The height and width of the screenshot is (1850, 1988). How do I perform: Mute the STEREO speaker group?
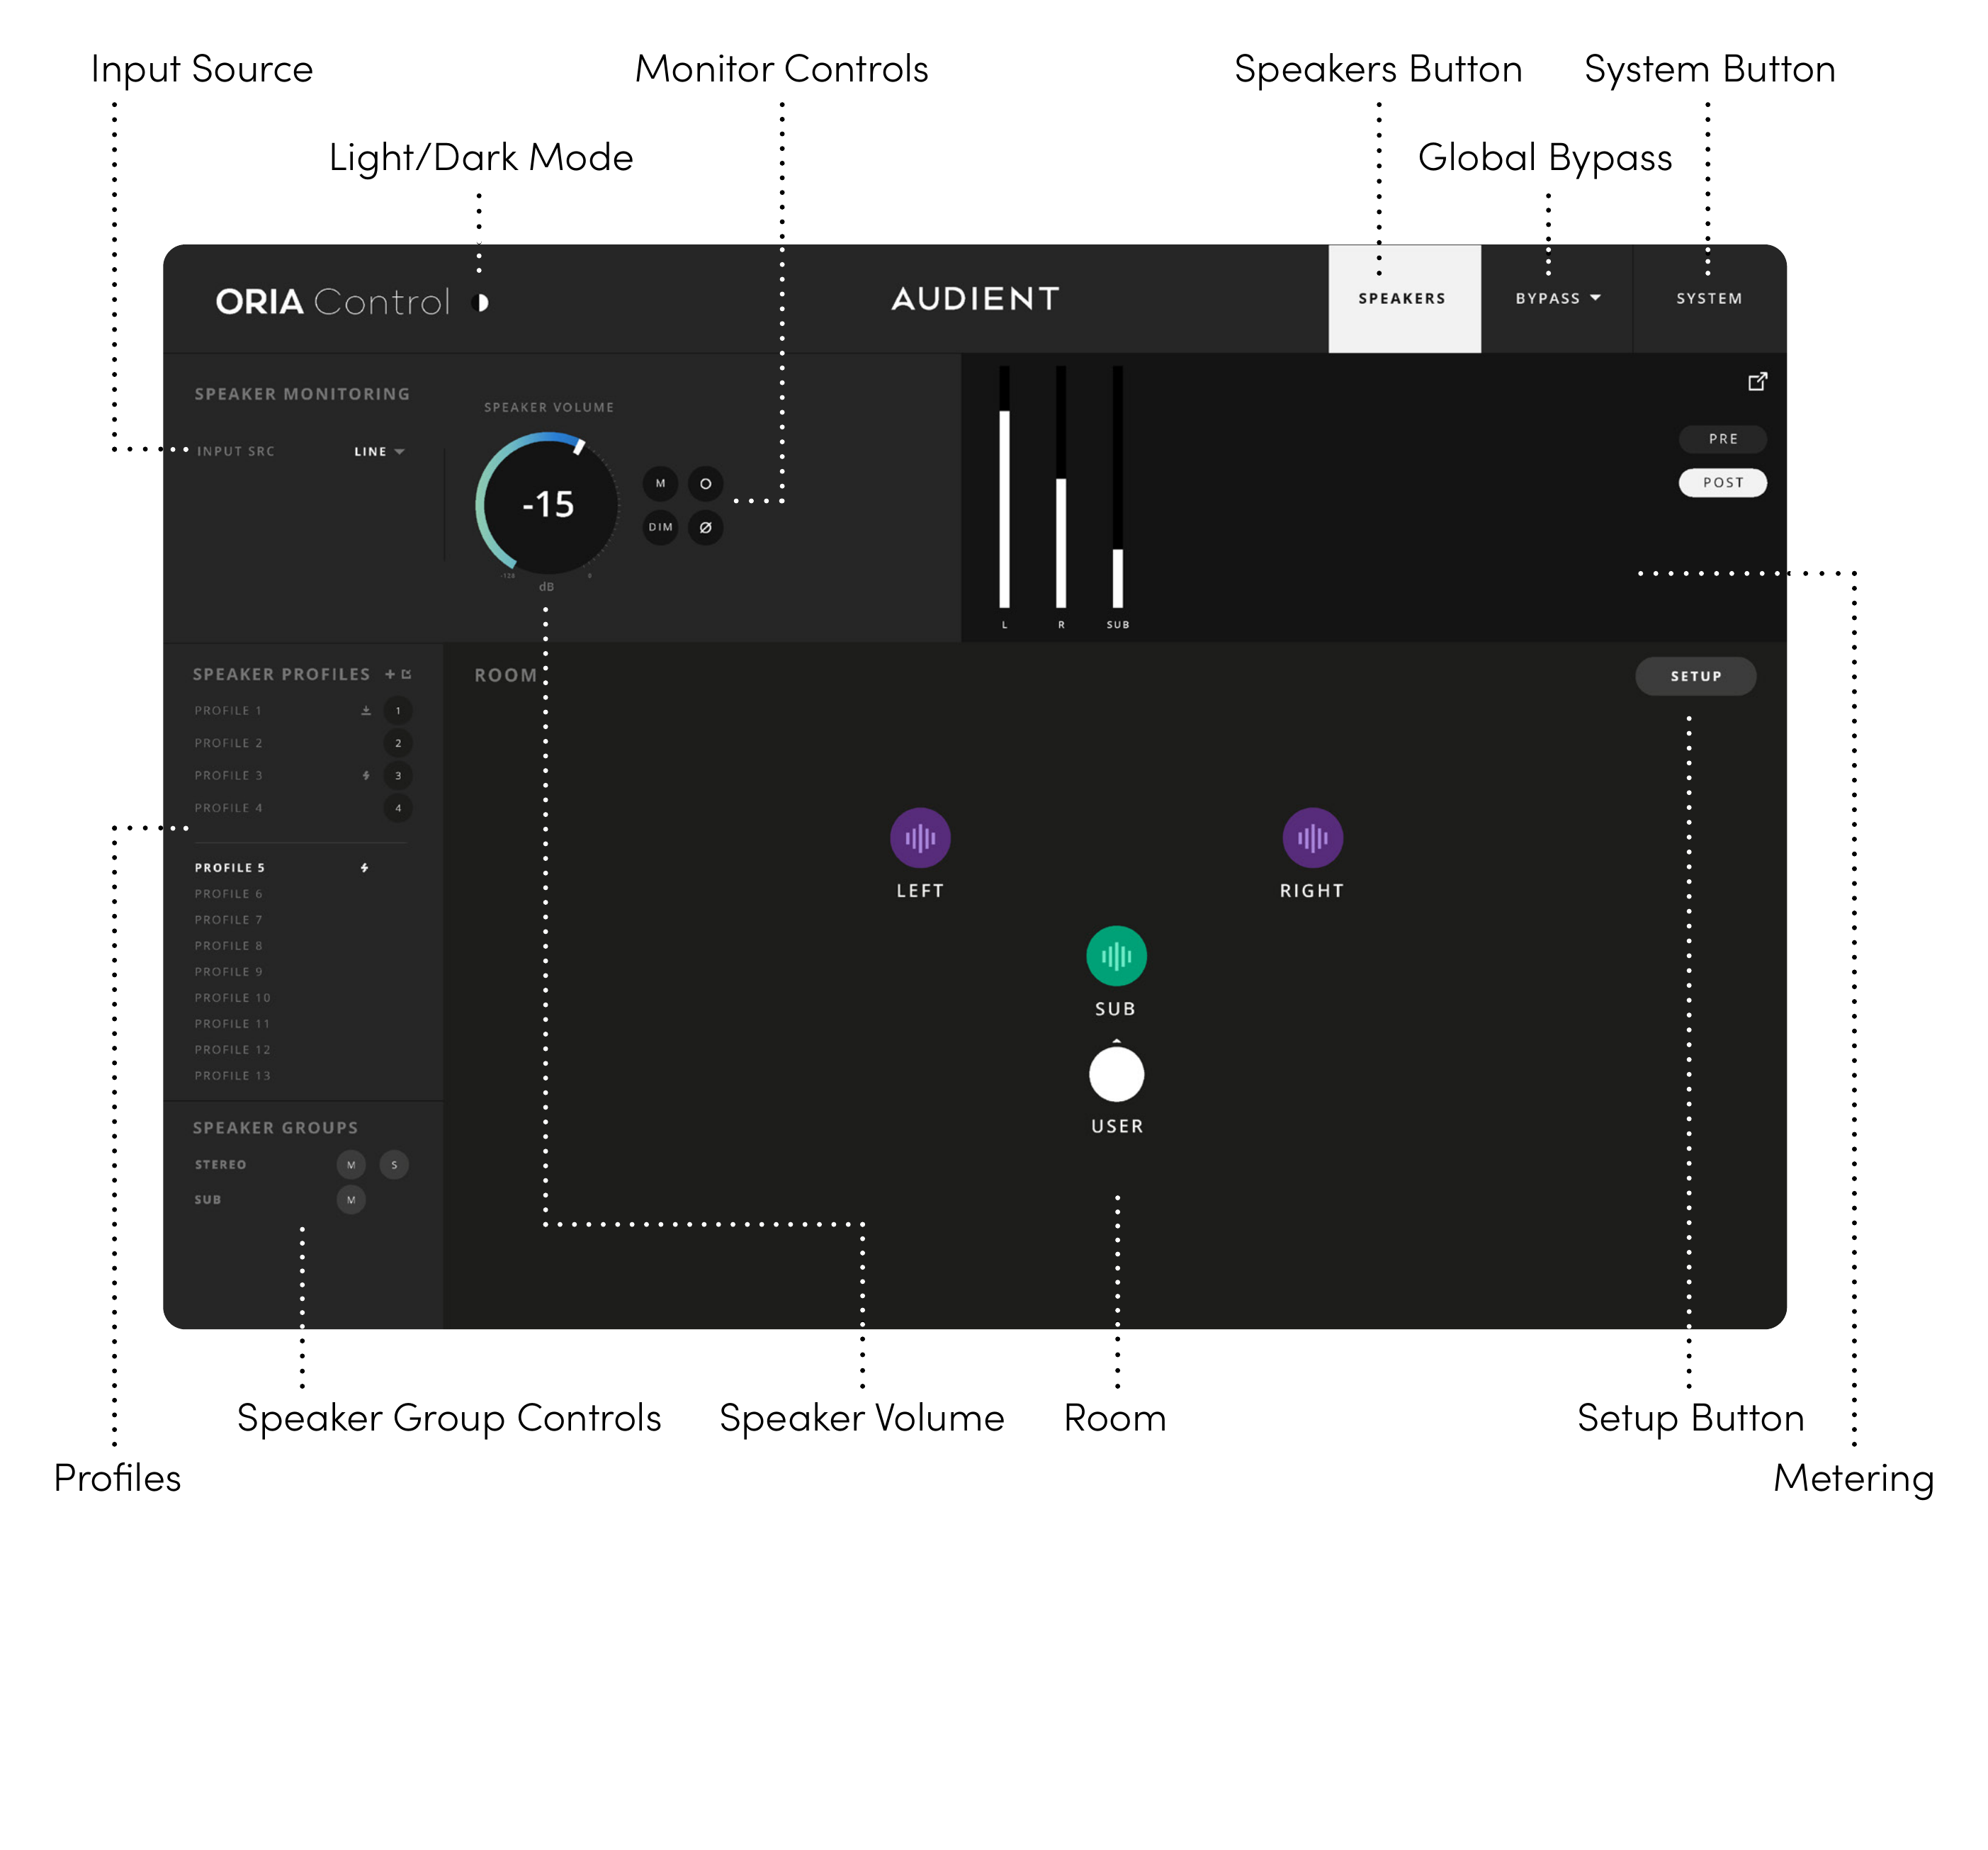pyautogui.click(x=351, y=1164)
